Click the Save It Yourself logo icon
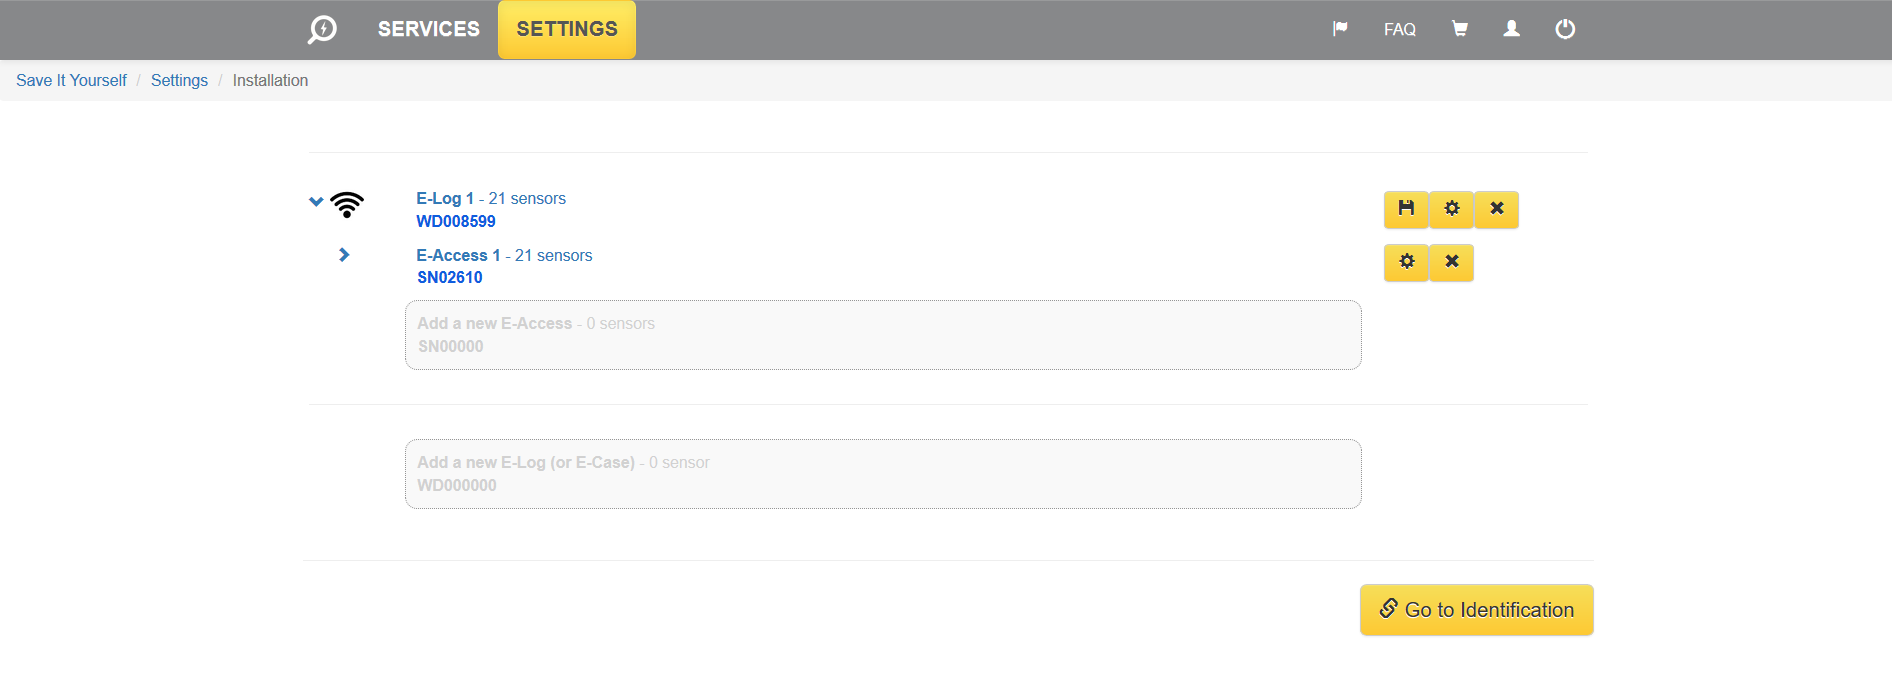 pos(322,29)
